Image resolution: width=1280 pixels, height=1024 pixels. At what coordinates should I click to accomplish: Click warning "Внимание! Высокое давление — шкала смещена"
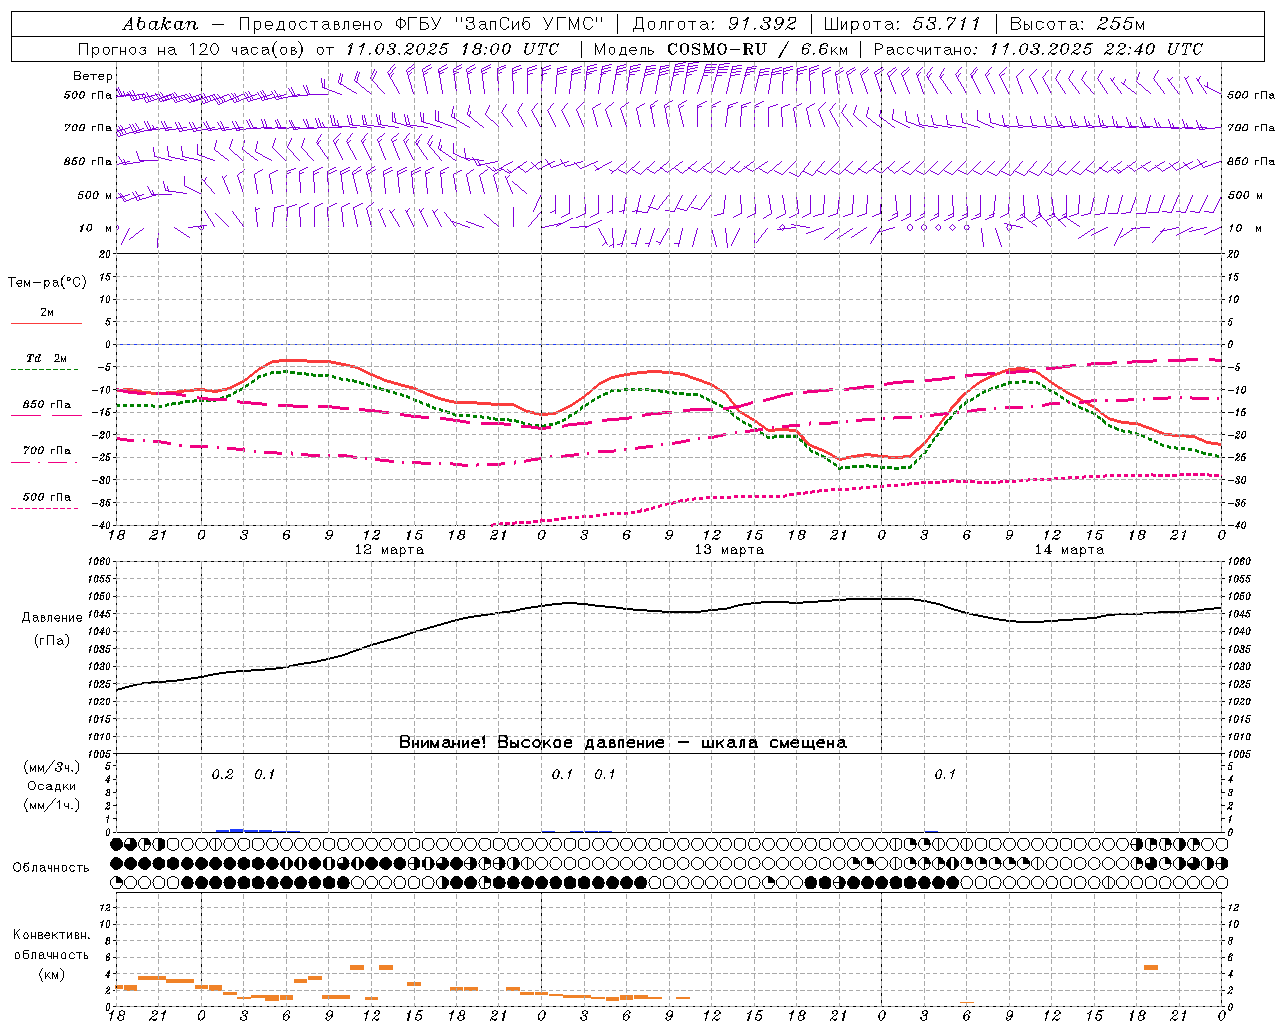click(x=623, y=743)
